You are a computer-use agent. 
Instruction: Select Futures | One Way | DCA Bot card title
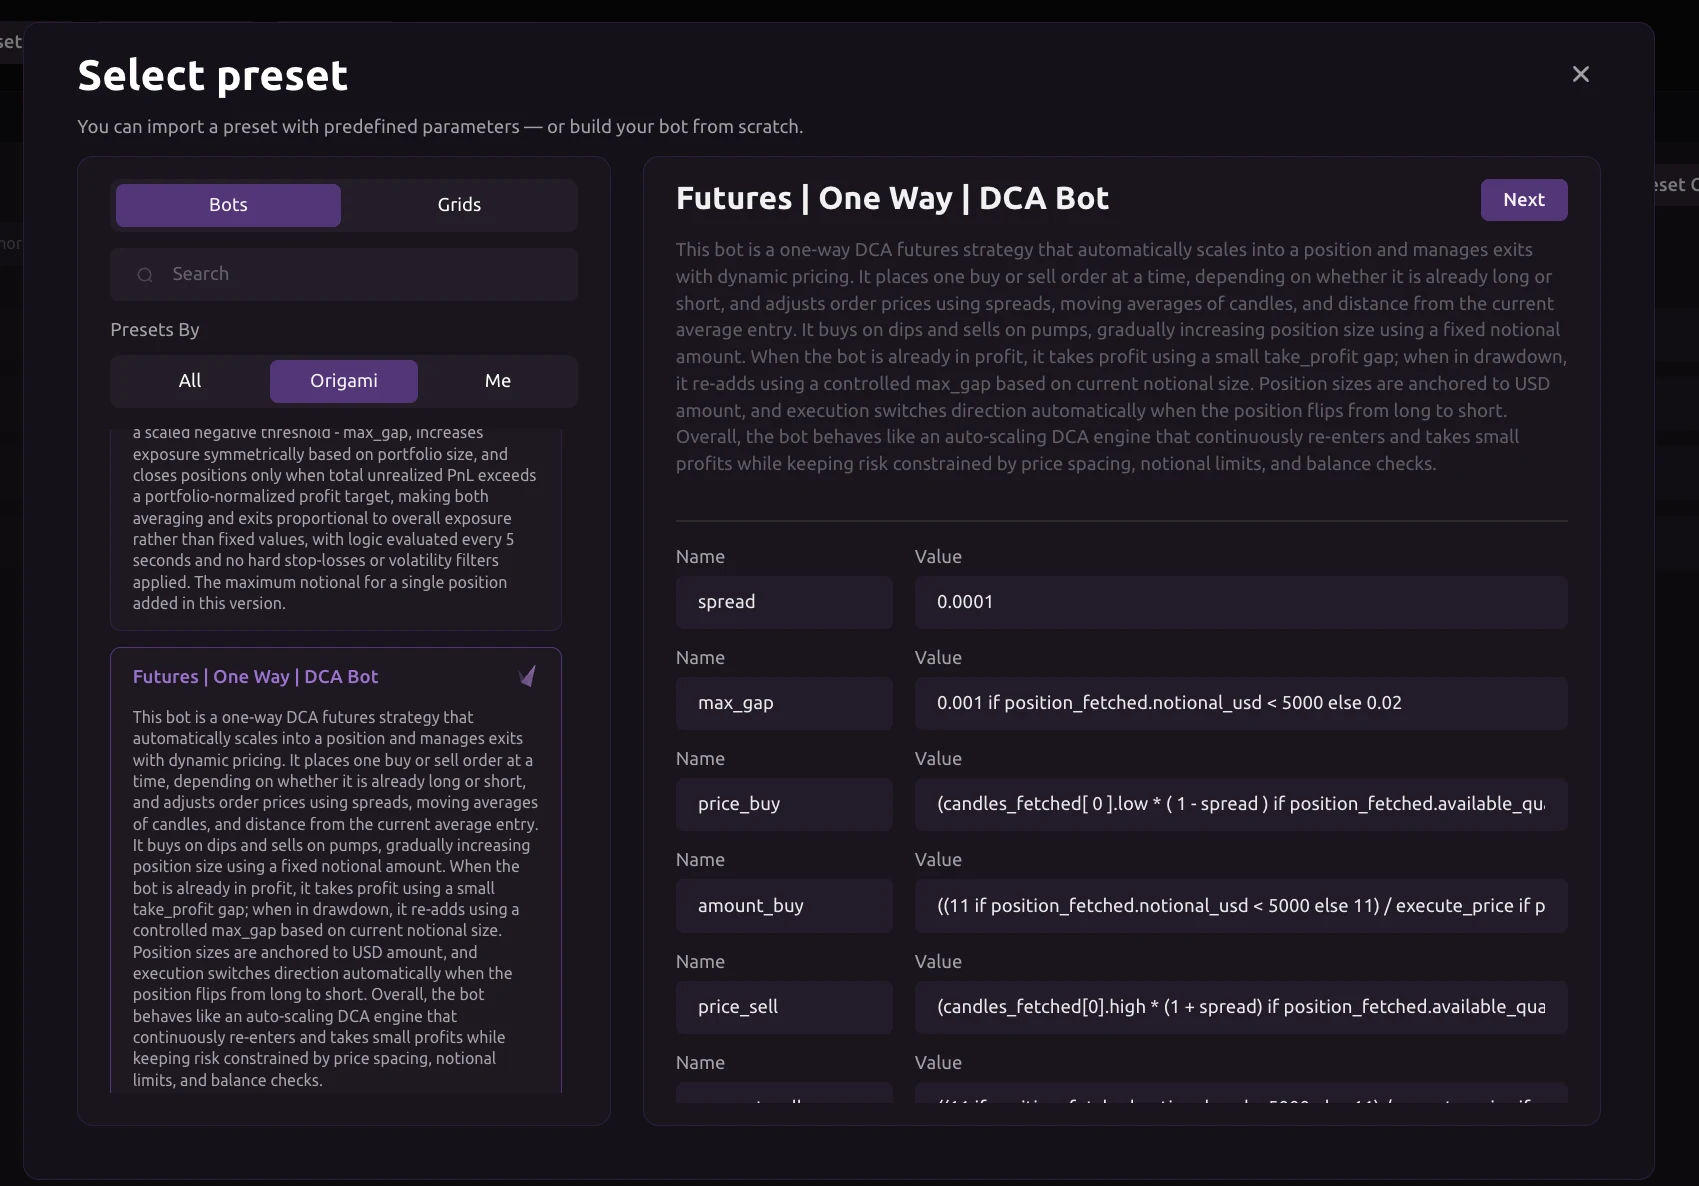(255, 677)
